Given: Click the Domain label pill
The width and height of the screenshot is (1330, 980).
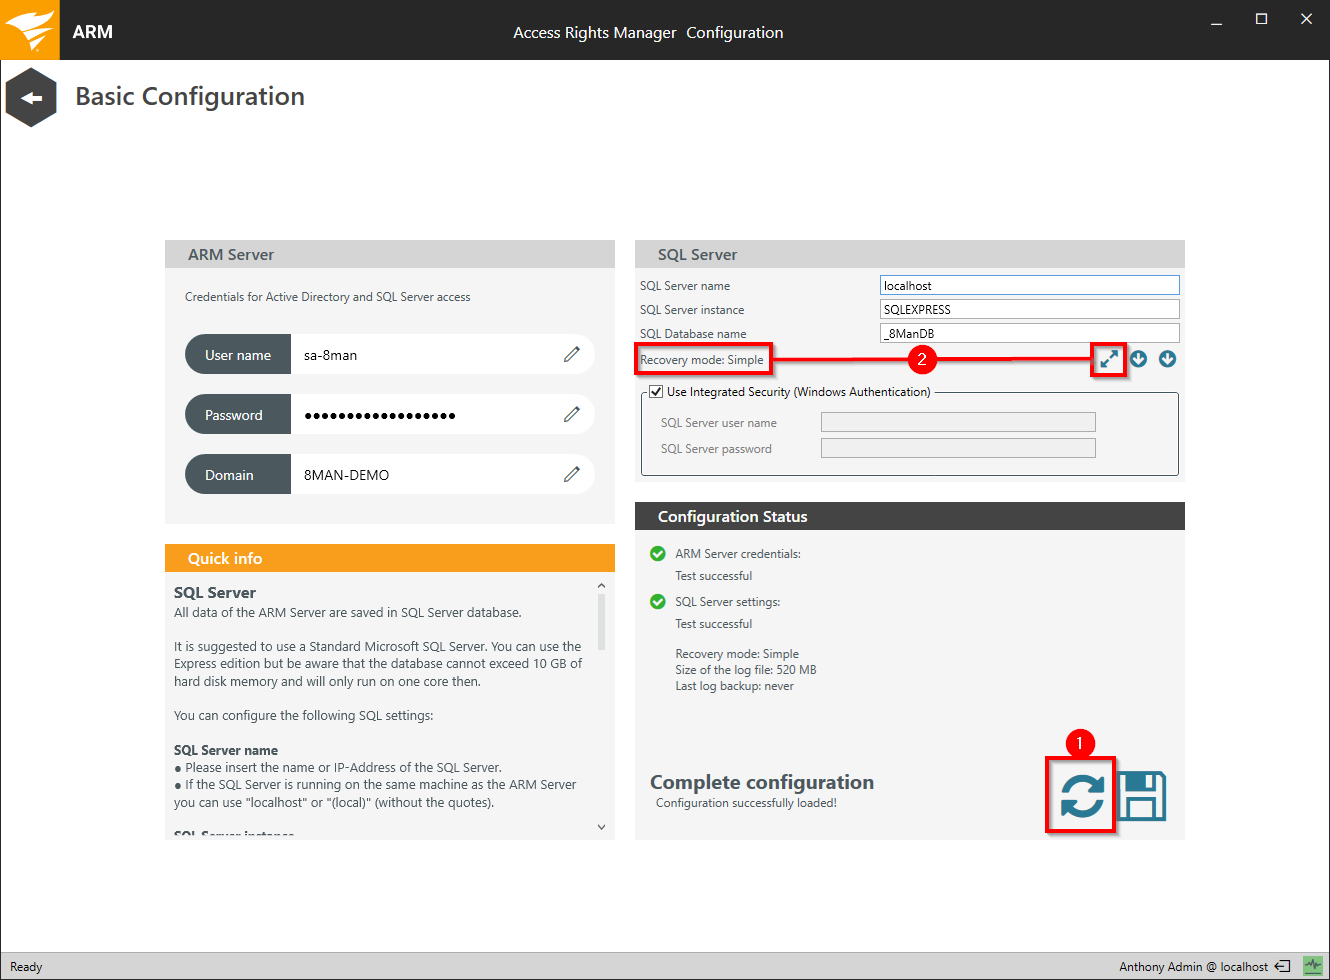Looking at the screenshot, I should point(238,475).
